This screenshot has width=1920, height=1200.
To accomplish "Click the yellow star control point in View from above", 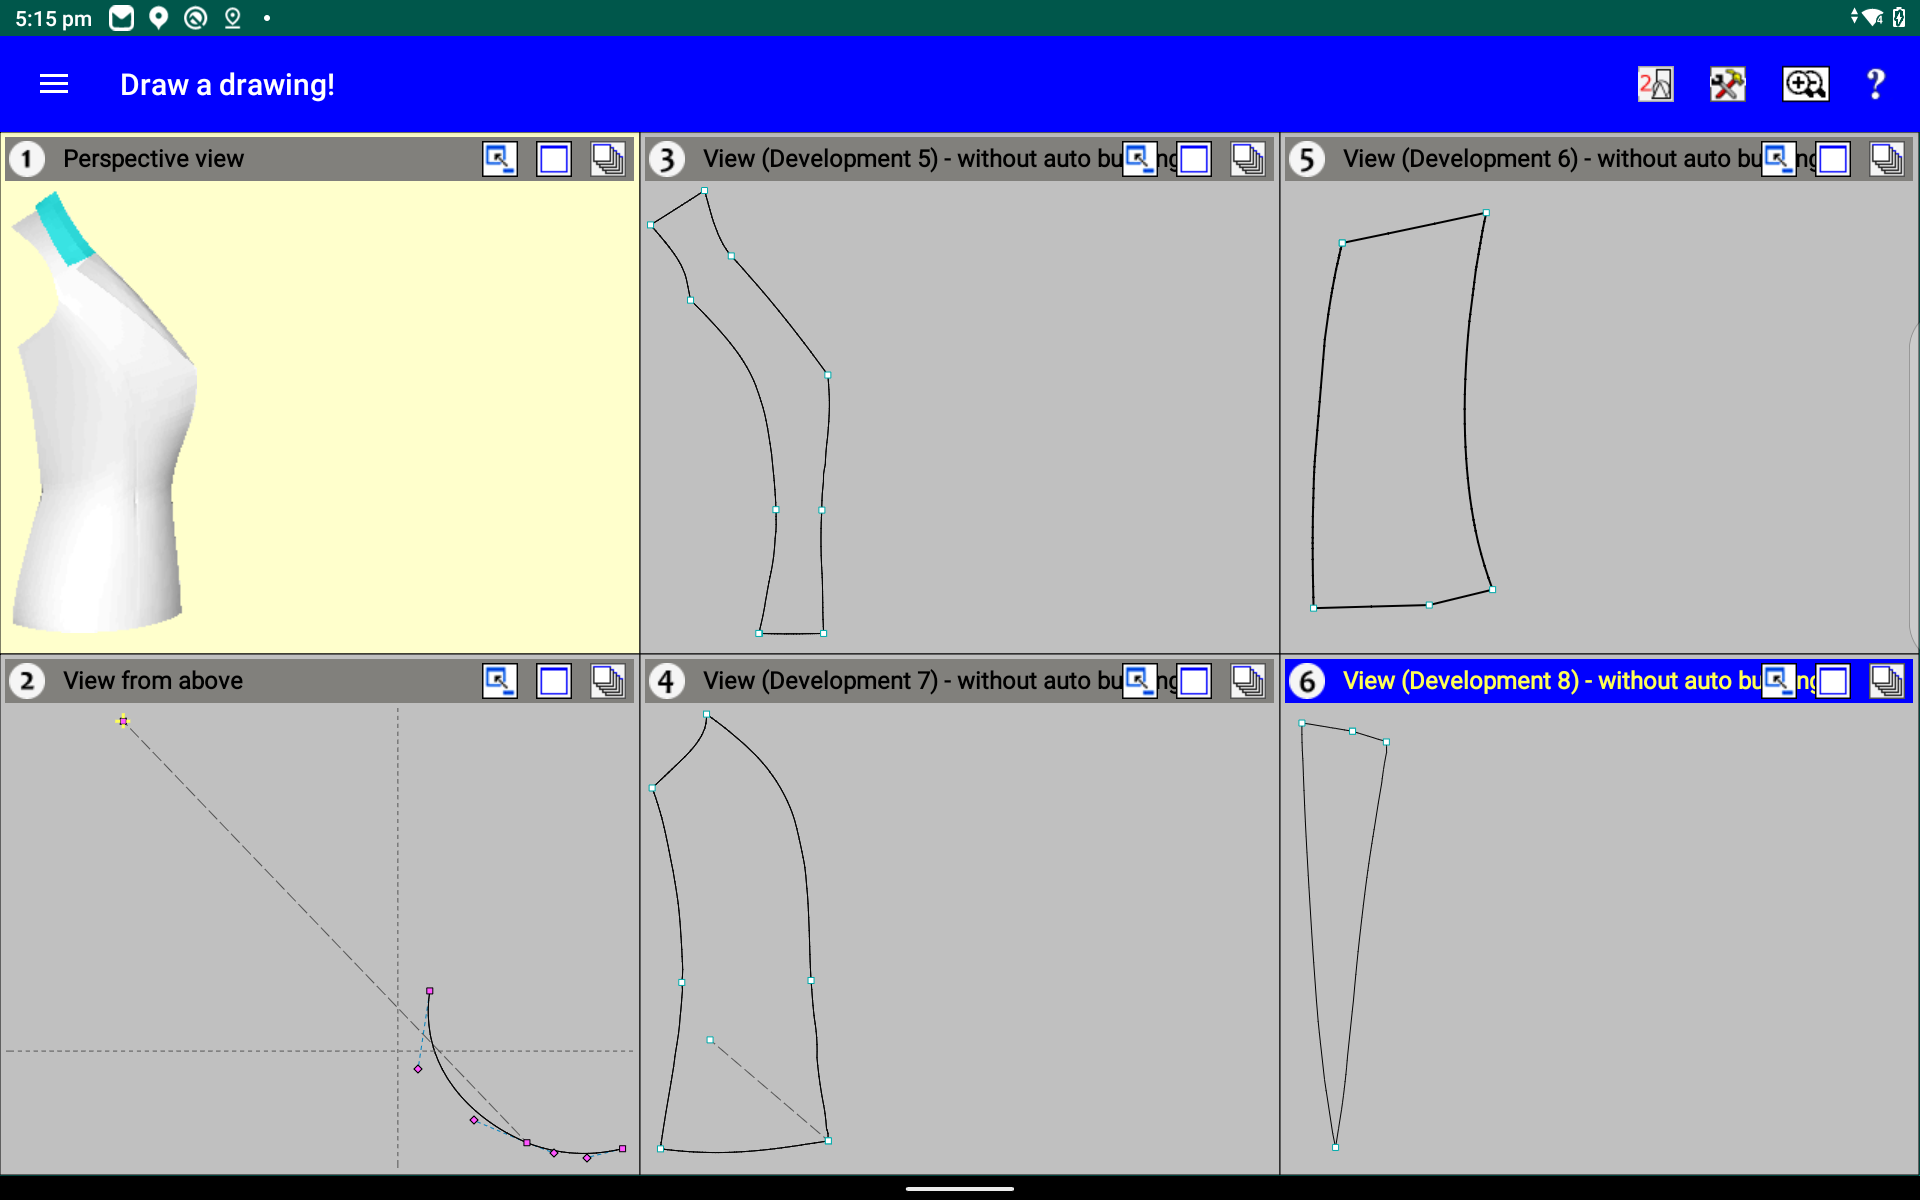I will tap(123, 721).
